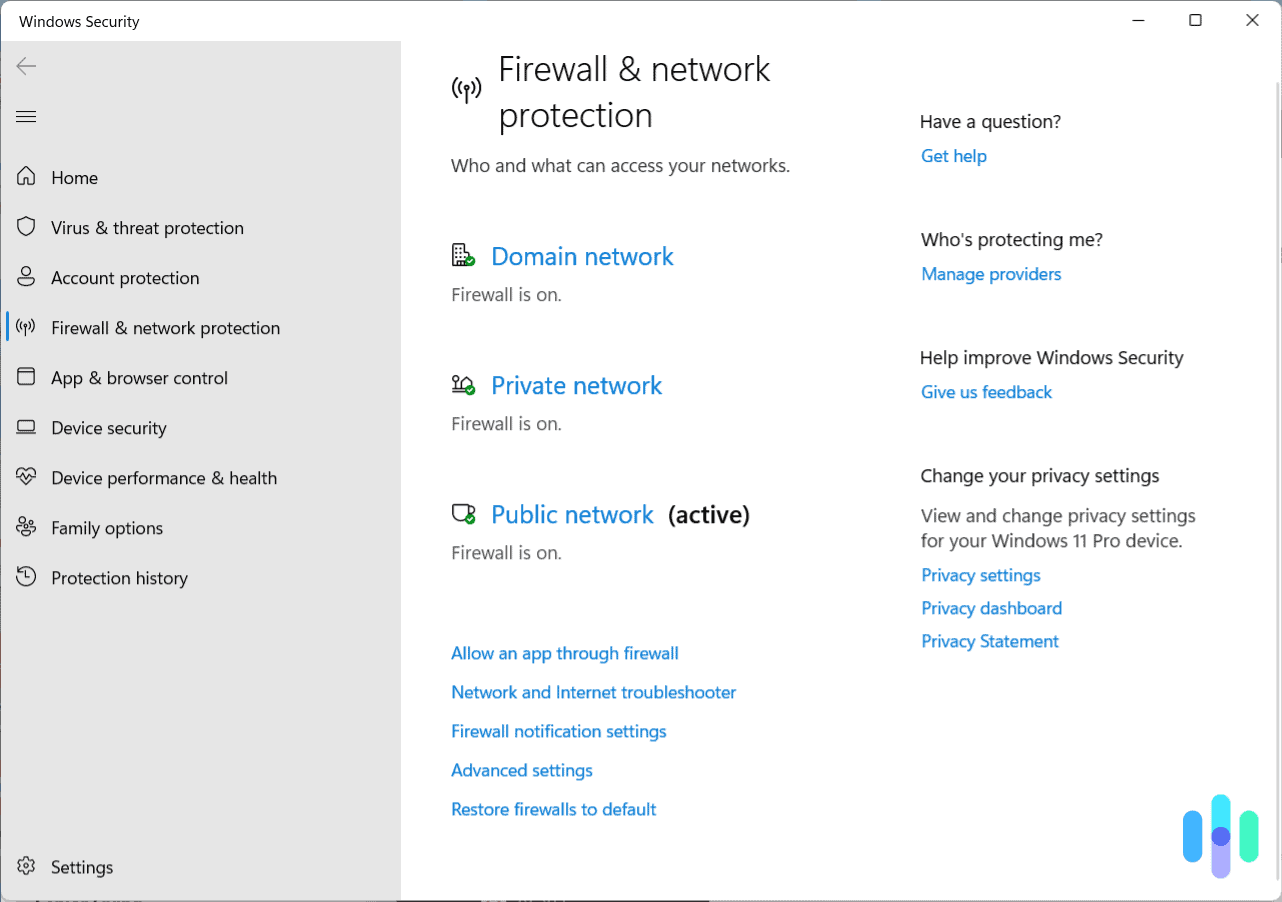Click the Device performance & health heart icon

[x=26, y=477]
